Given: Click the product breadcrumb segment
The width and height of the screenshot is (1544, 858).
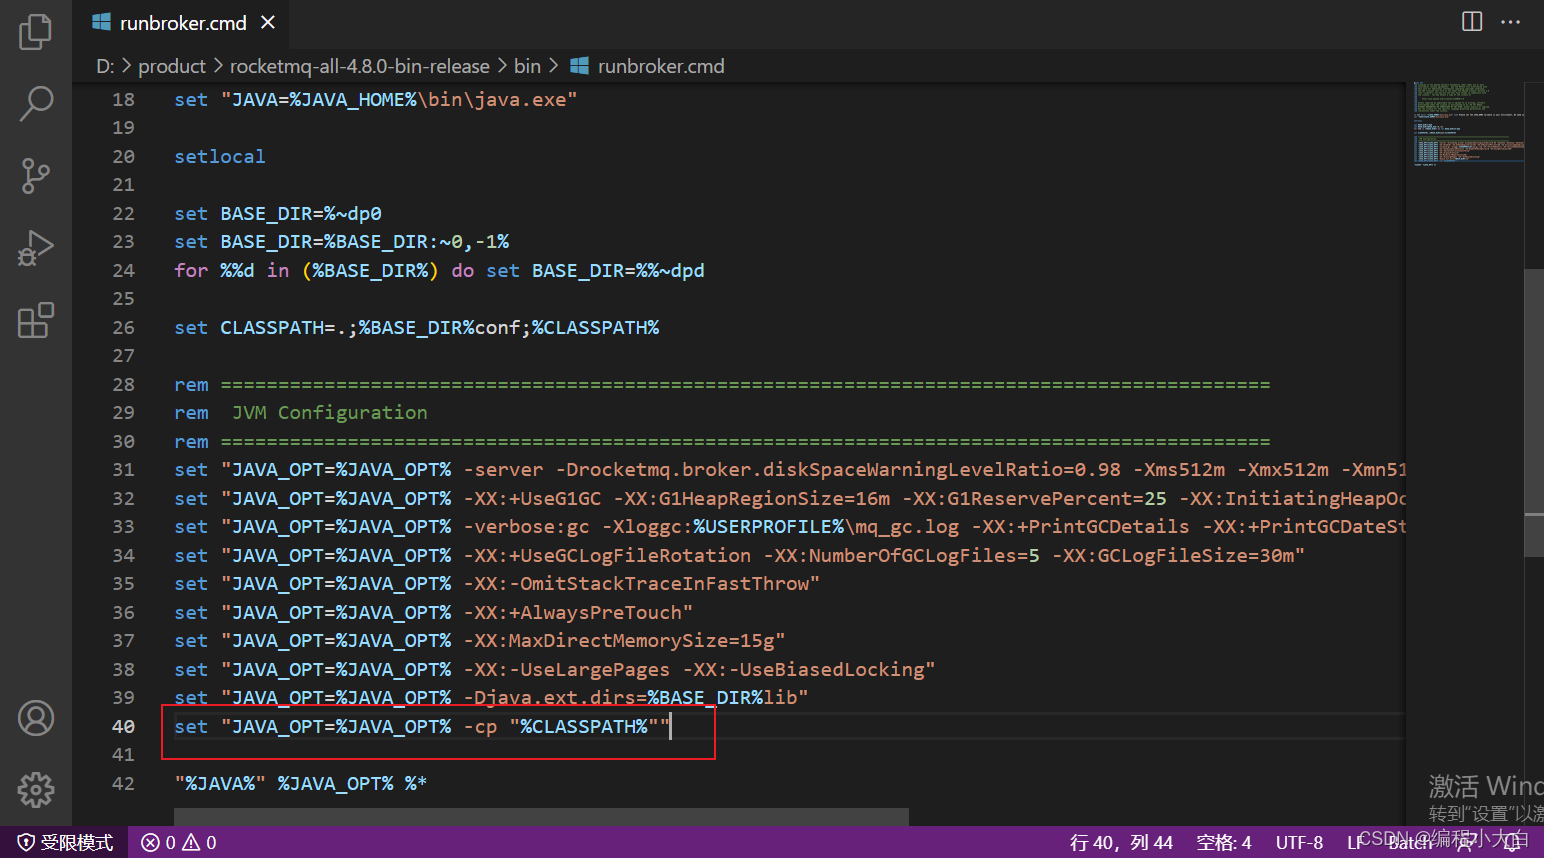Looking at the screenshot, I should (x=172, y=66).
